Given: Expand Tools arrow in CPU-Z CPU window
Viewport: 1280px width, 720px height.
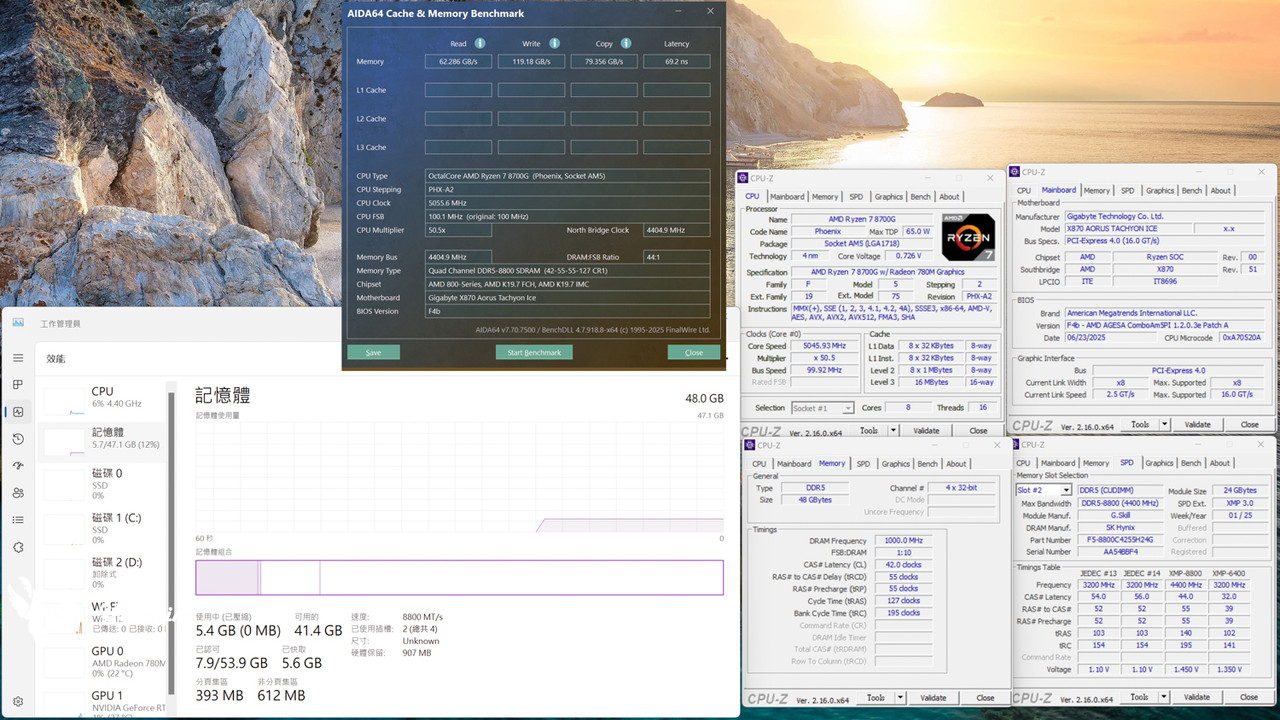Looking at the screenshot, I should (892, 431).
